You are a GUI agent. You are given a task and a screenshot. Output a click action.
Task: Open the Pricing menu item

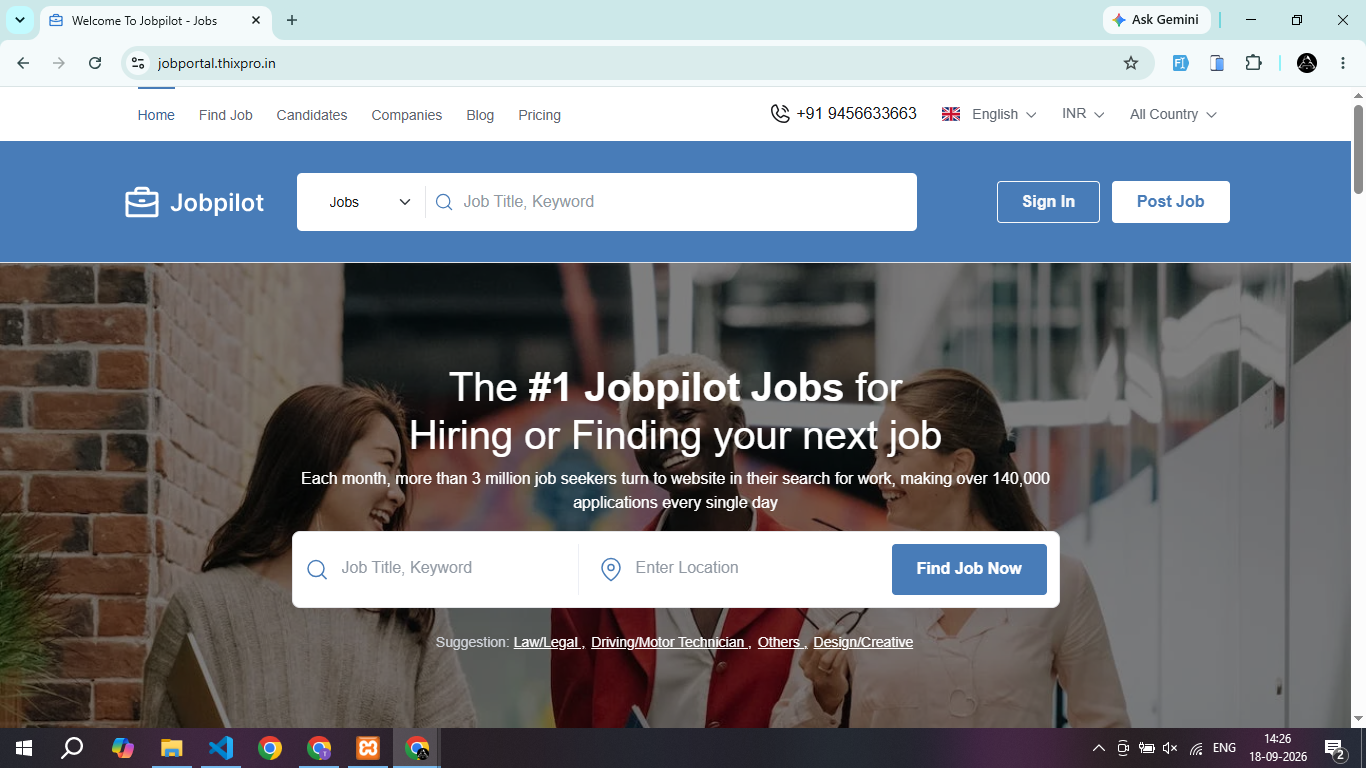[x=540, y=115]
